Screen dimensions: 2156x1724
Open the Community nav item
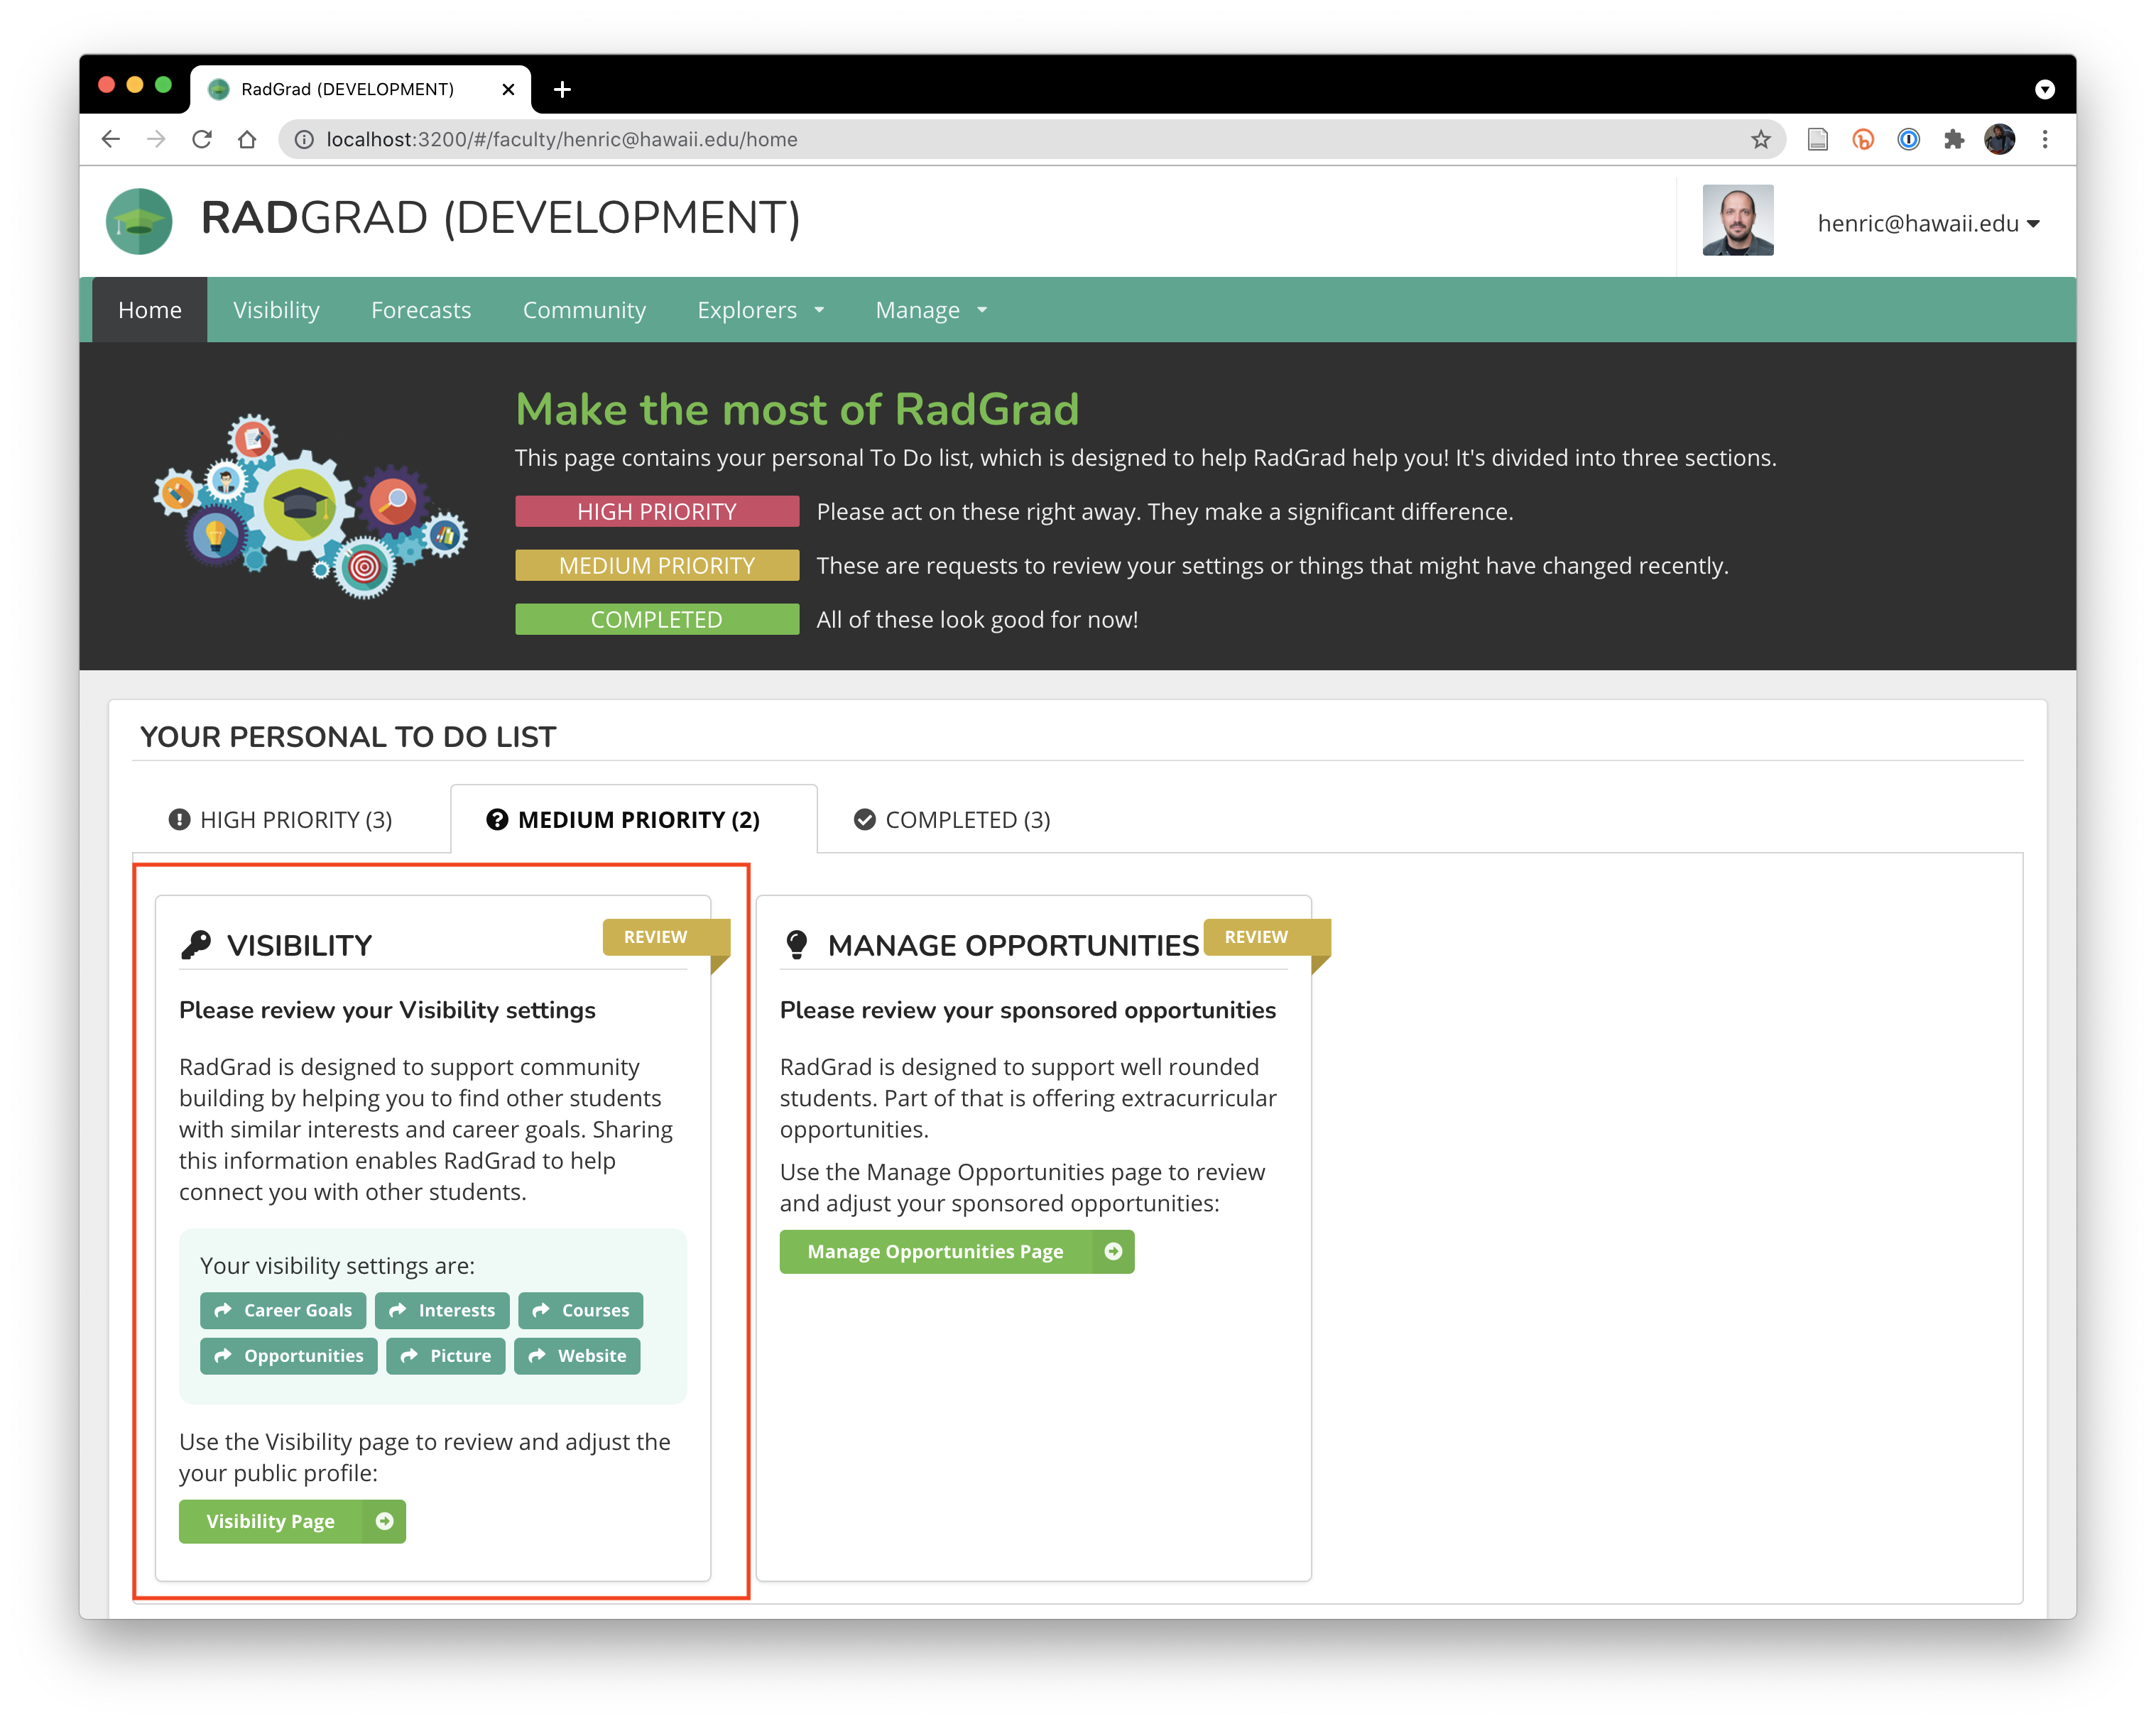tap(584, 310)
